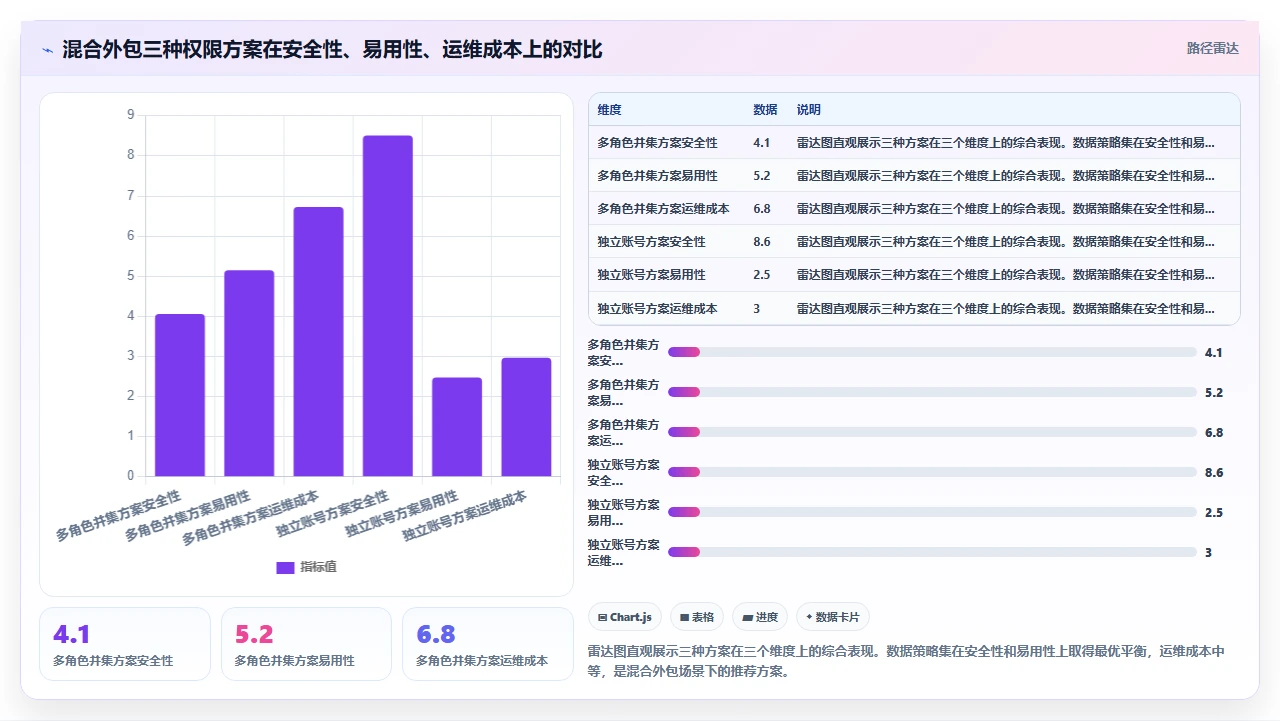This screenshot has width=1280, height=721.
Task: Click the bar for 多角色并集方案易用性
Action: (x=249, y=373)
